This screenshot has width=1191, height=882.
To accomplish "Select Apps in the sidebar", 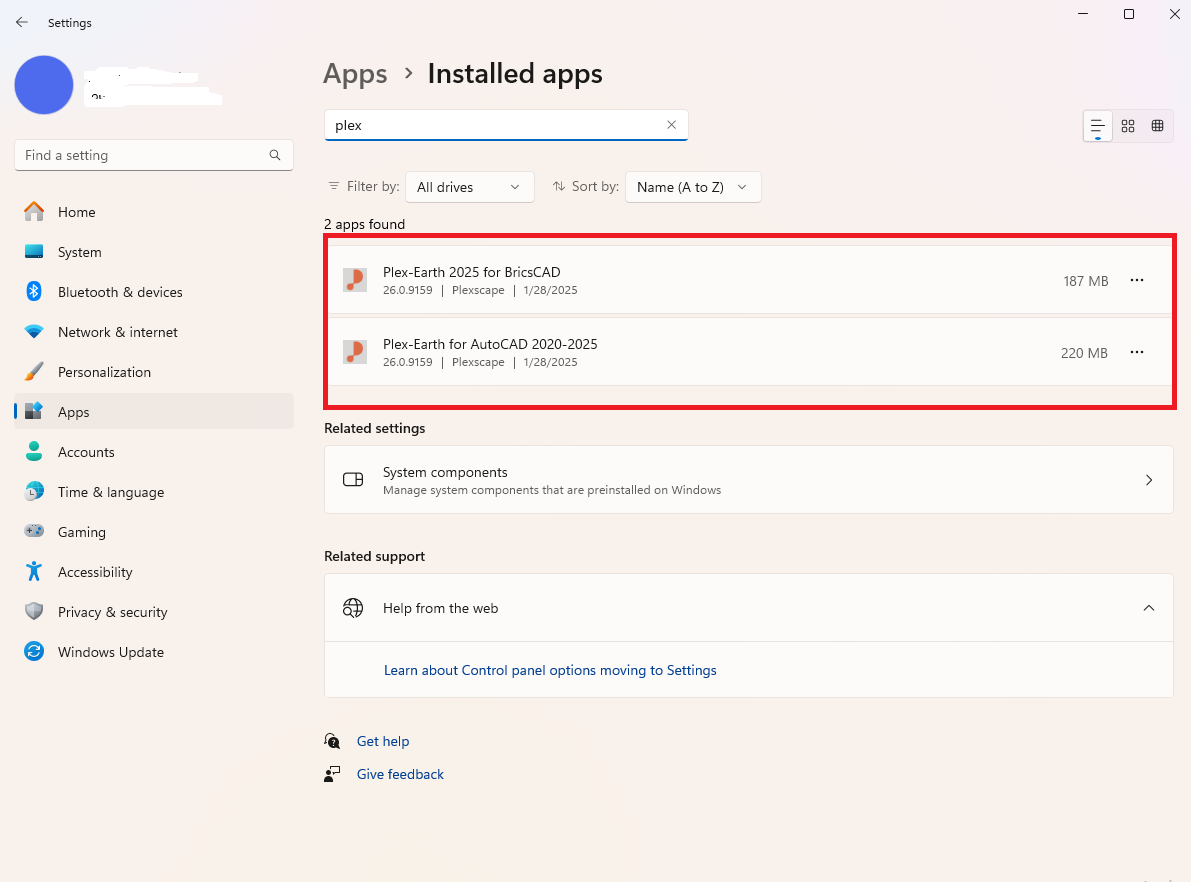I will tap(153, 412).
